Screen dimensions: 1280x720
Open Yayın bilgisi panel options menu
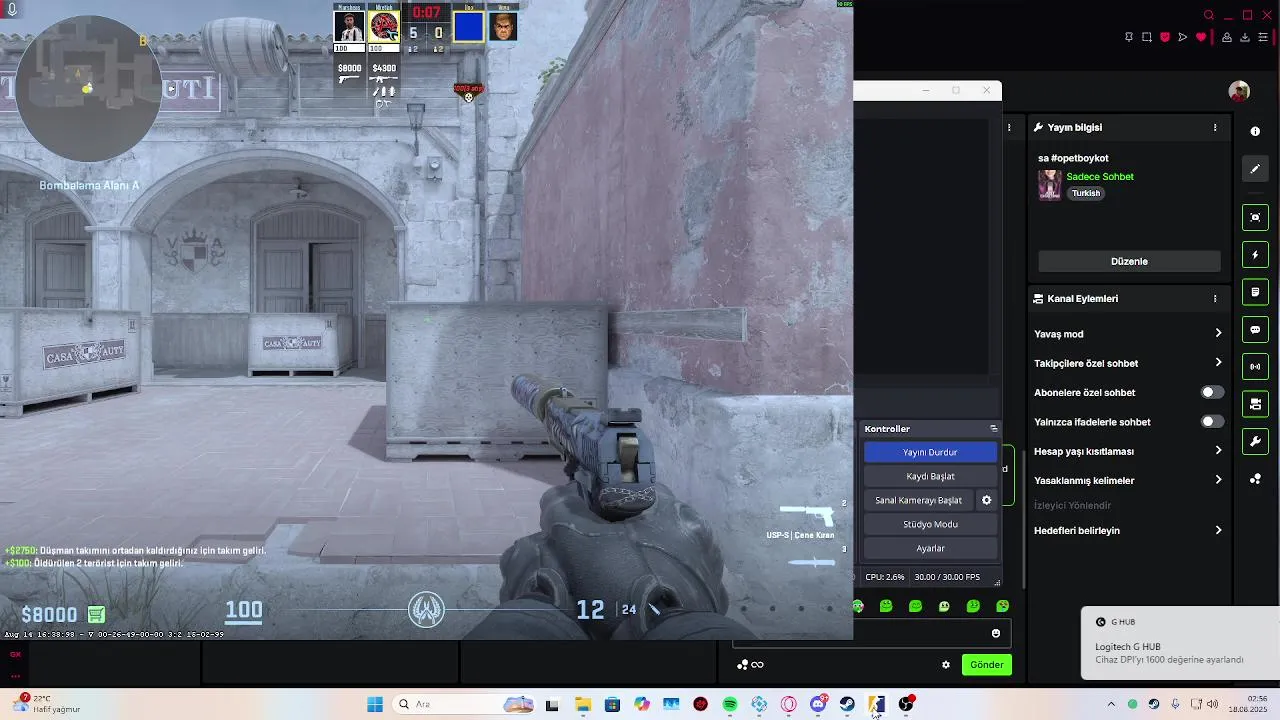pos(1215,128)
